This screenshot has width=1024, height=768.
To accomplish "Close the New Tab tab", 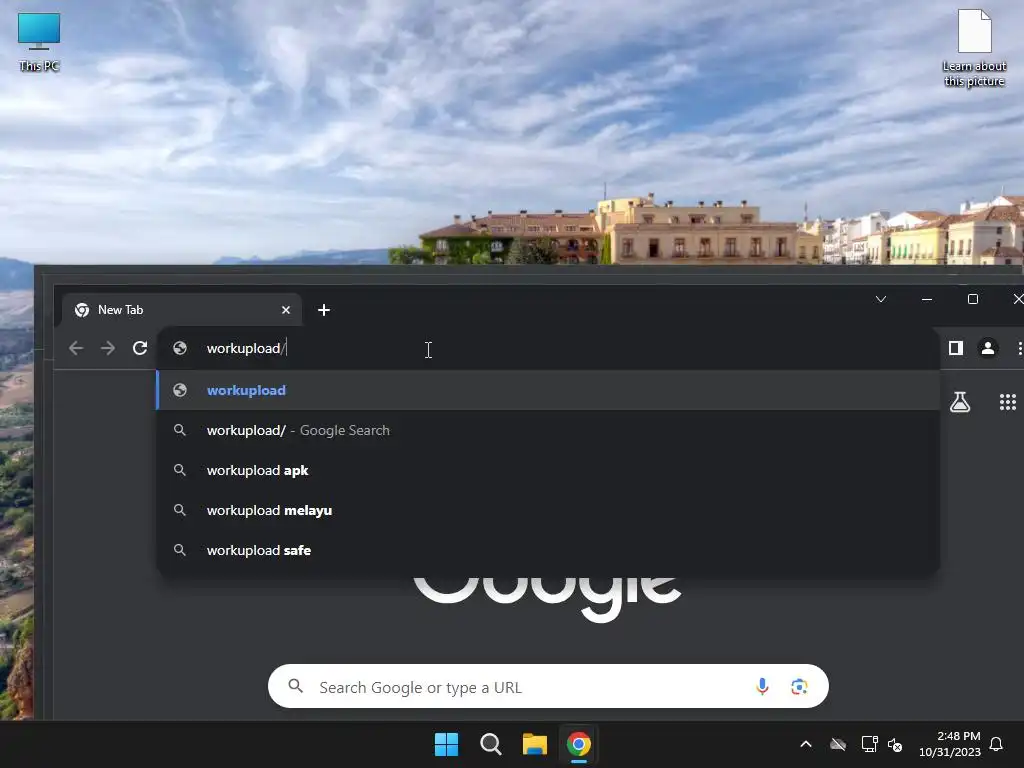I will (x=285, y=310).
